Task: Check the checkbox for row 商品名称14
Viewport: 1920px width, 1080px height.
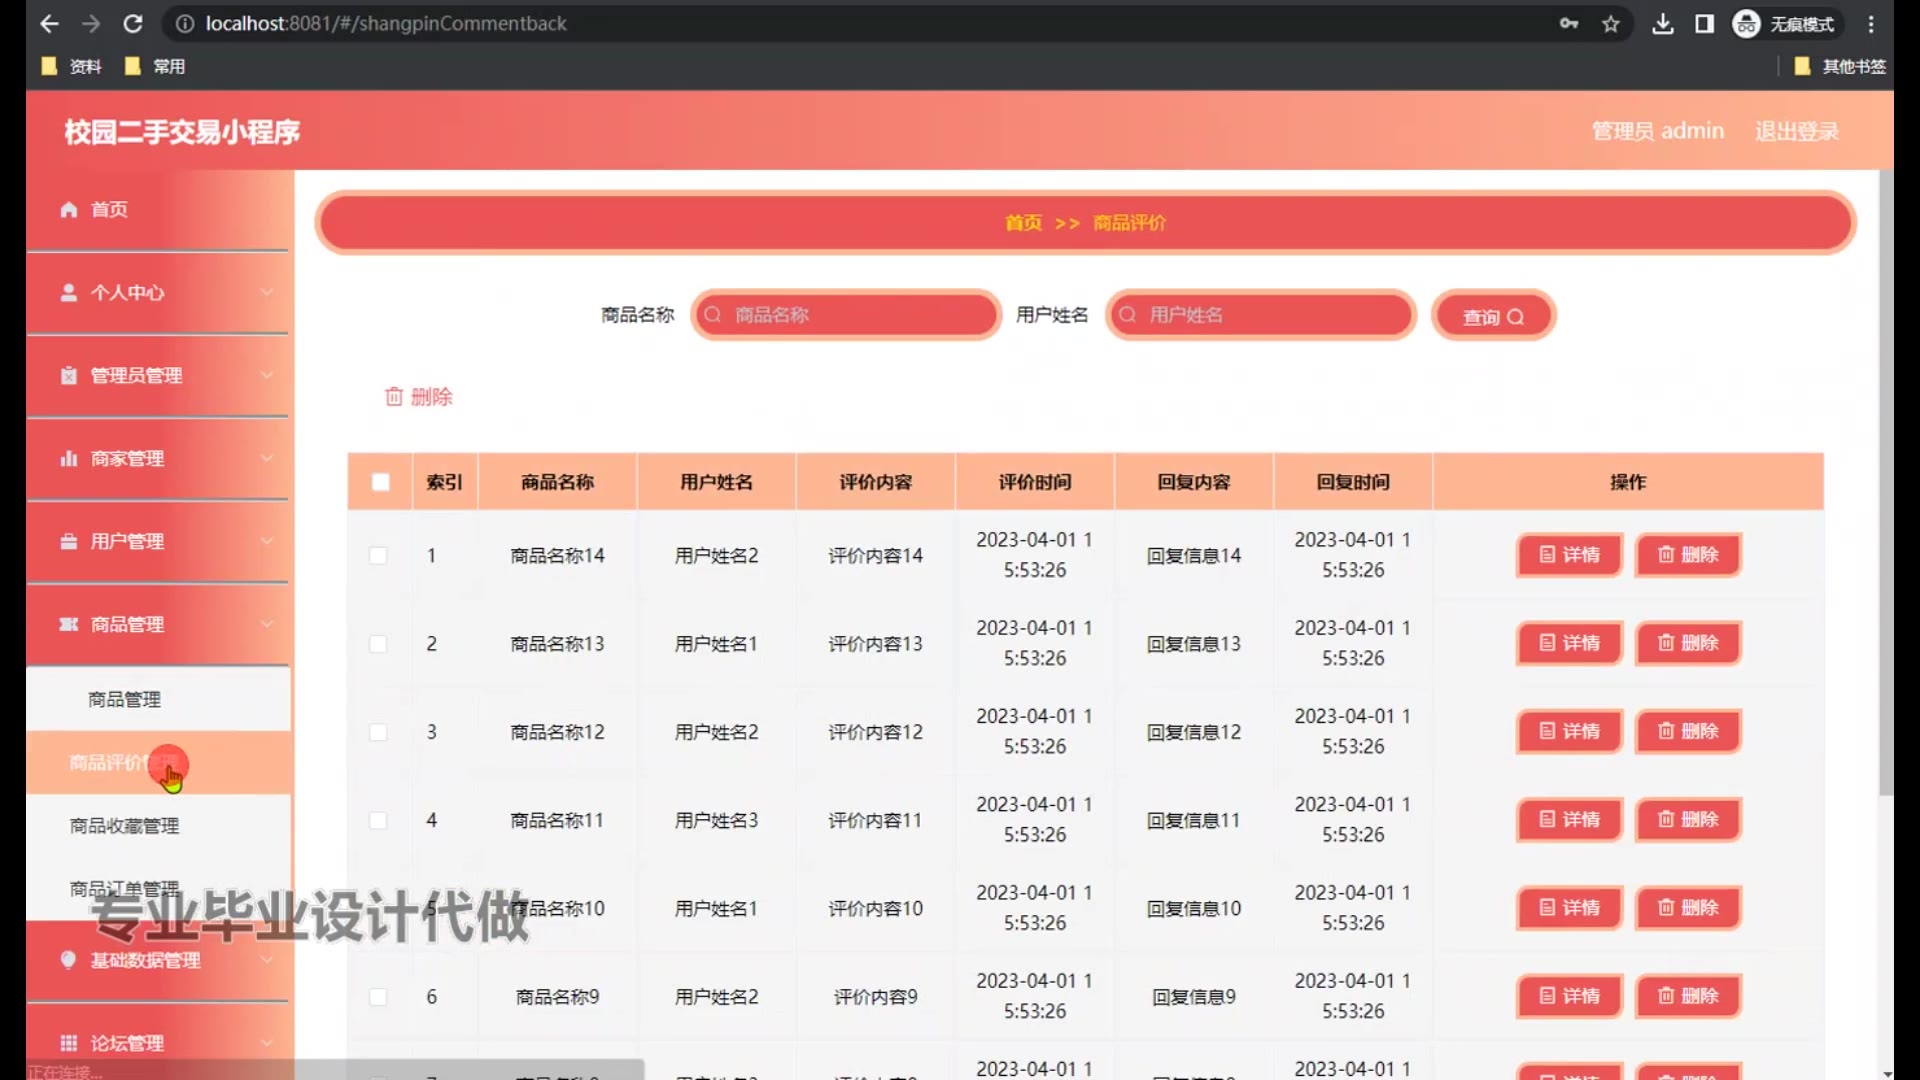Action: pos(378,555)
